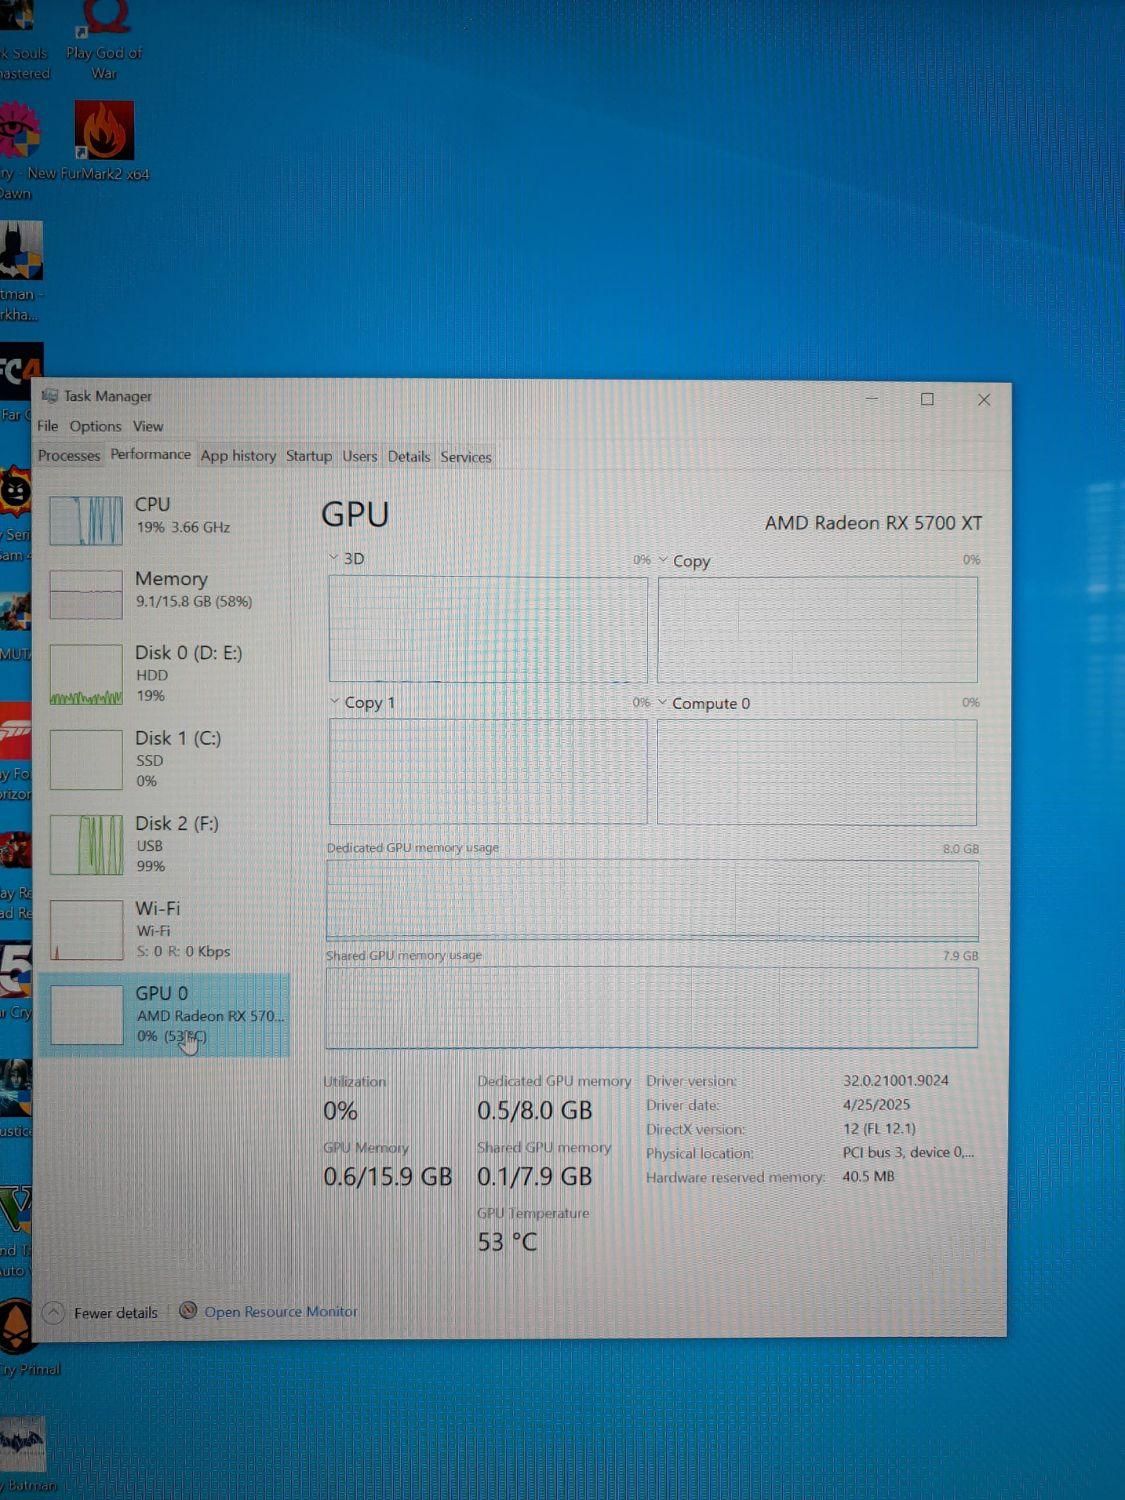Maximize the Task Manager window
Viewport: 1125px width, 1500px height.
[927, 399]
